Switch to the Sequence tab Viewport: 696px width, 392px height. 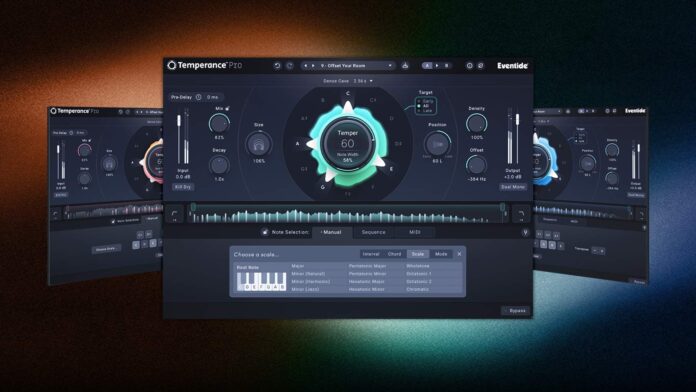click(x=373, y=232)
